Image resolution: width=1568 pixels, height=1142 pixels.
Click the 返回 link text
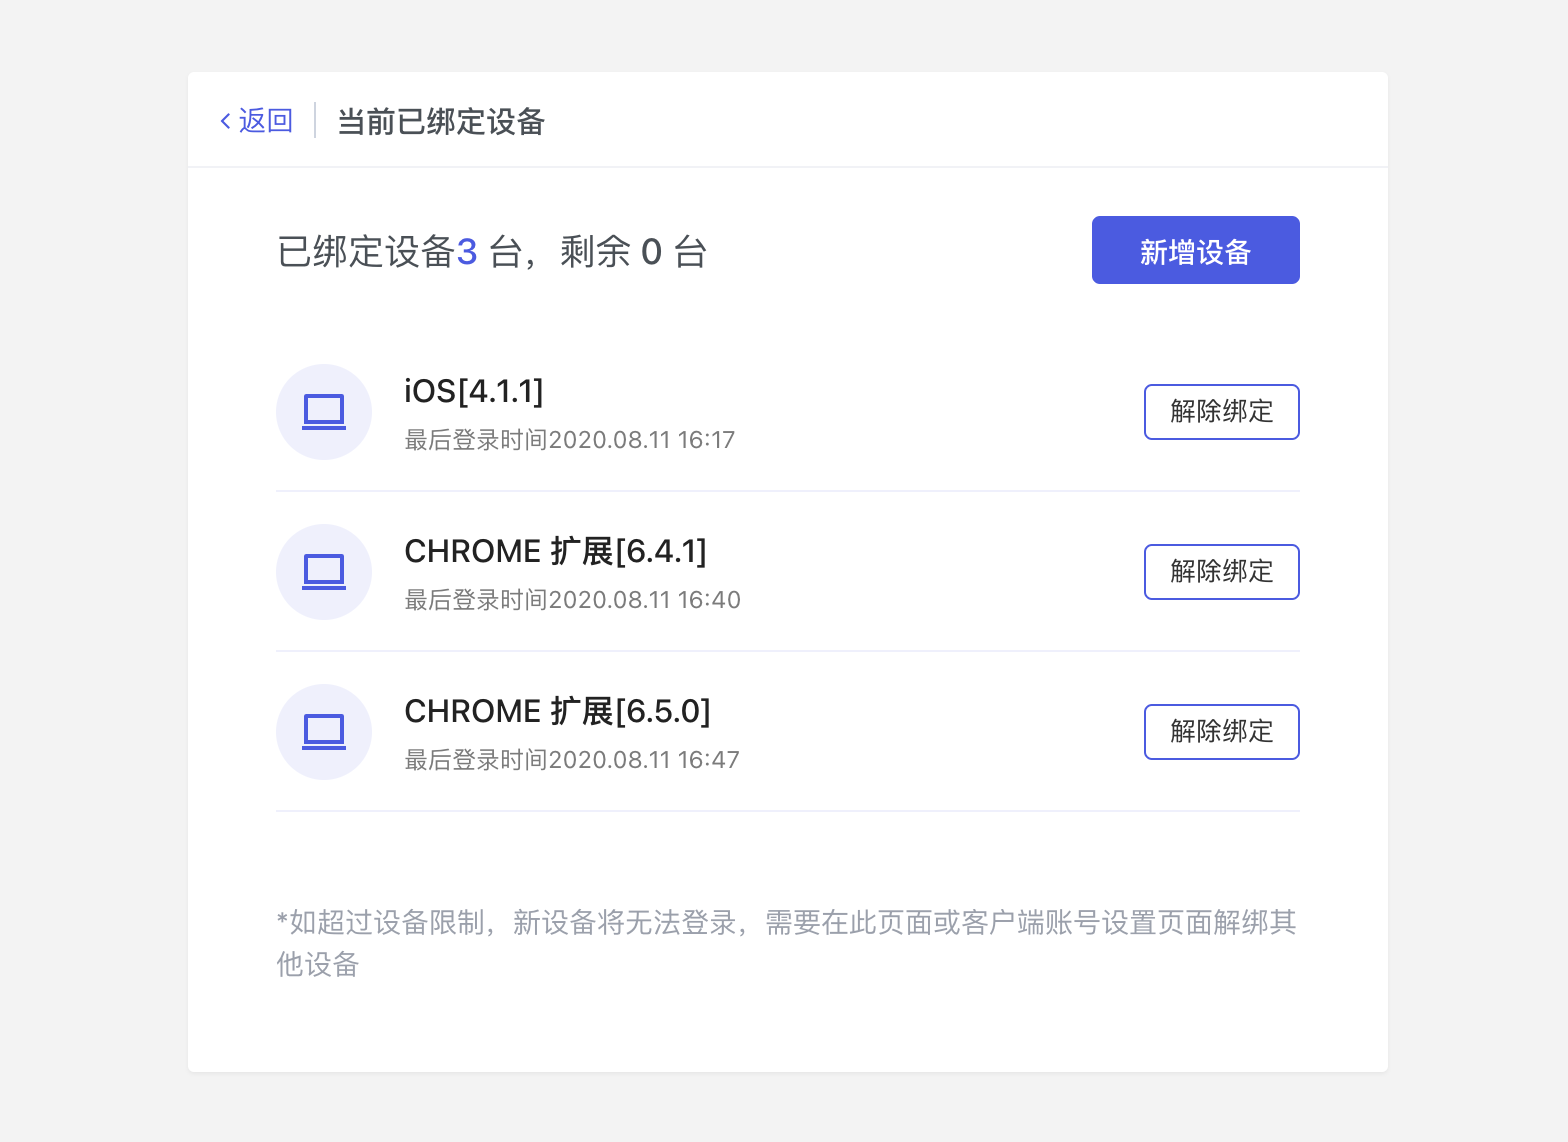266,121
